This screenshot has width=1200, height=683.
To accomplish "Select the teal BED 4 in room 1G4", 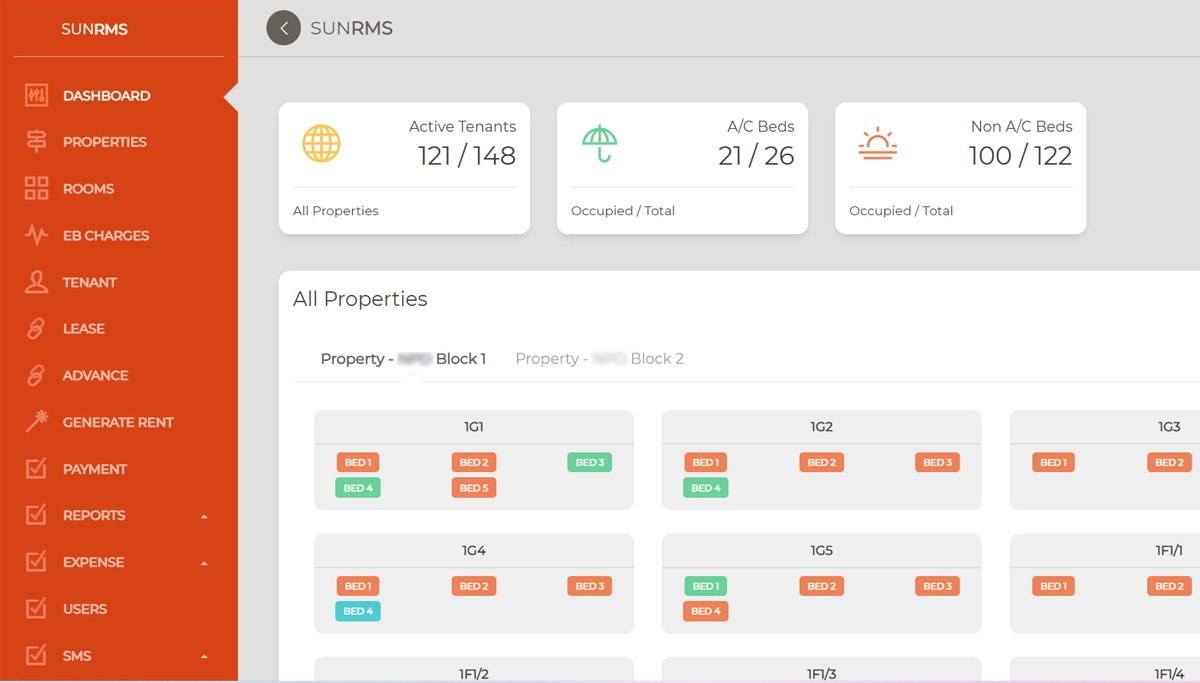I will click(358, 611).
